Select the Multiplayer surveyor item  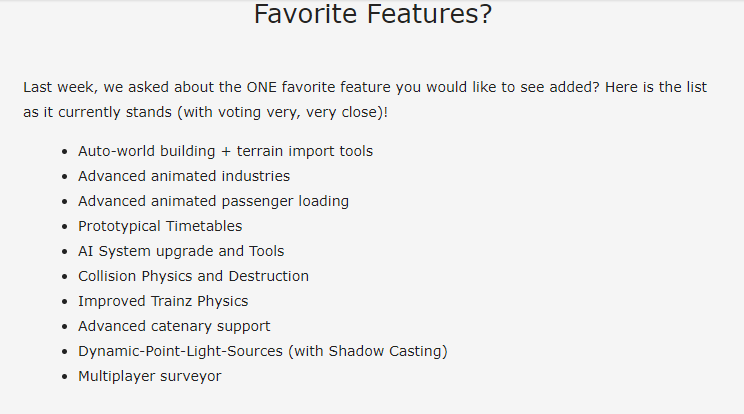149,377
